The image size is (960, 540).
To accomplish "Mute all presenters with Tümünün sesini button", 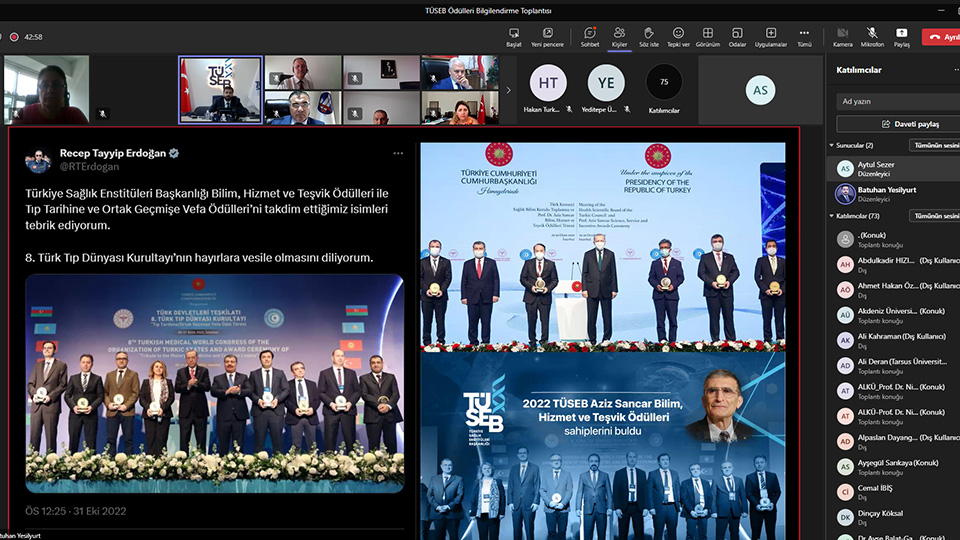I will (x=936, y=145).
